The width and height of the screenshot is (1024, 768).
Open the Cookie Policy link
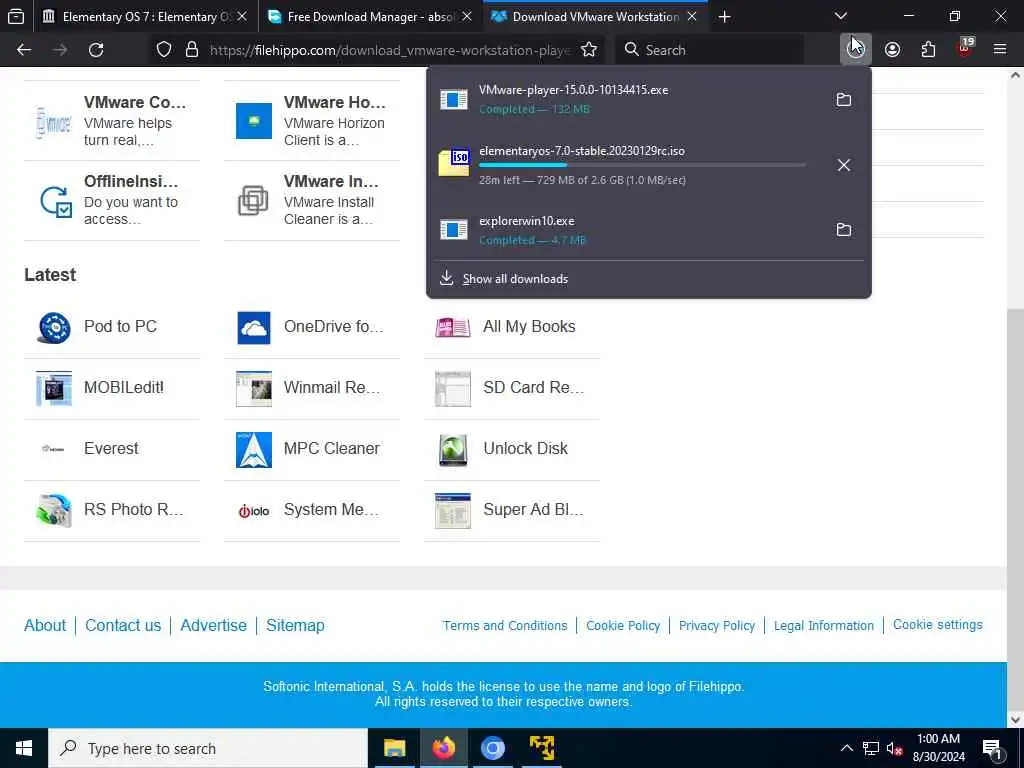point(623,626)
